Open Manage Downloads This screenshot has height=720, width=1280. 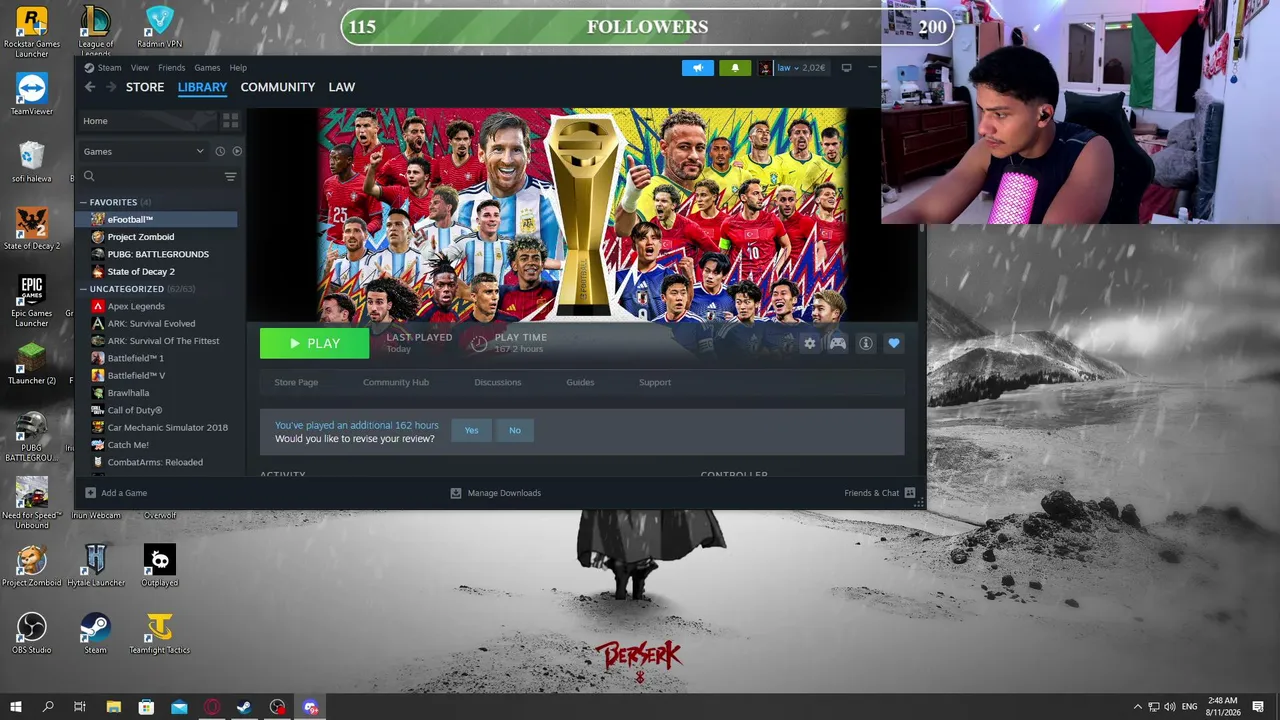click(496, 493)
